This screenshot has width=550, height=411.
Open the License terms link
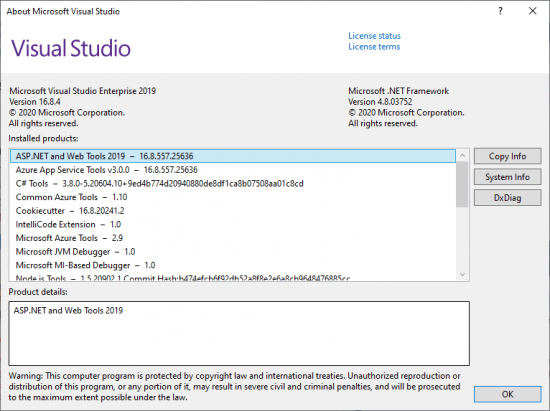[x=374, y=47]
